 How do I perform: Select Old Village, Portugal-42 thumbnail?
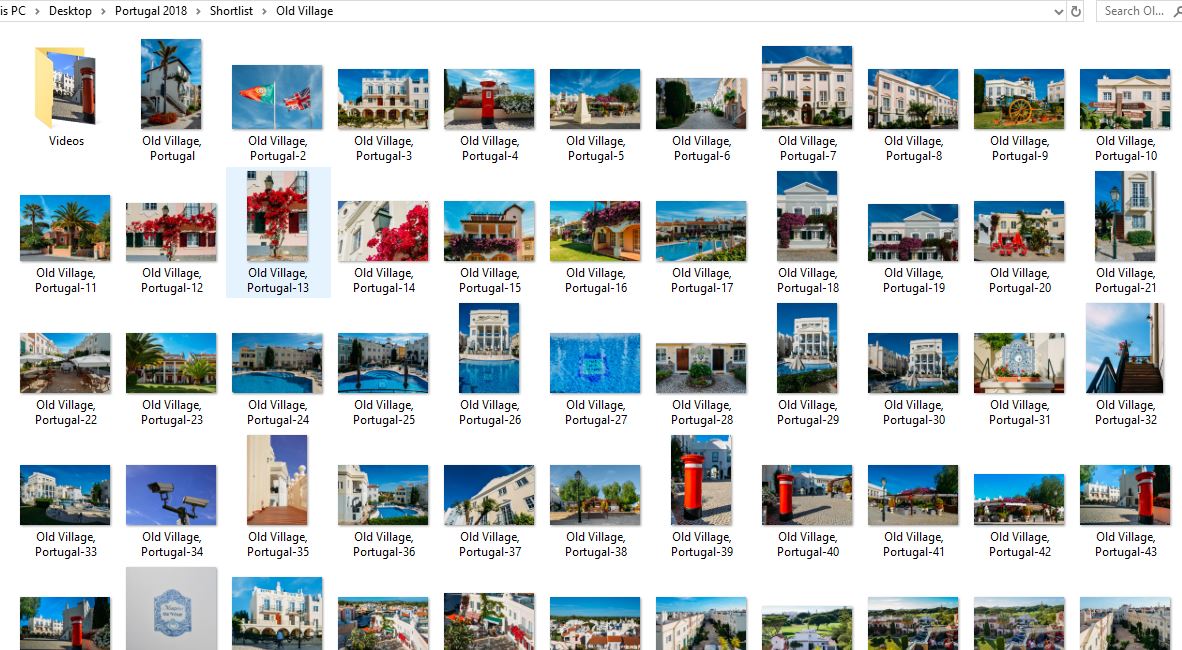(1019, 499)
